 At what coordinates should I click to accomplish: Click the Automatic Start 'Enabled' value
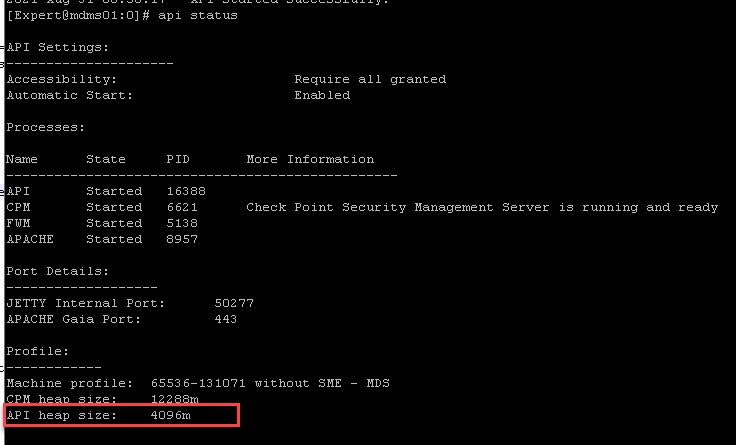tap(322, 95)
